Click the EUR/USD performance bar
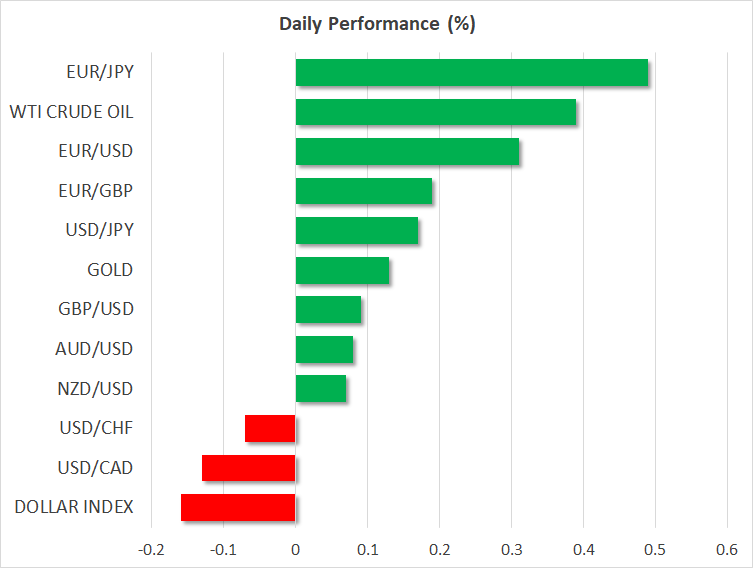753x568 pixels. pos(407,151)
